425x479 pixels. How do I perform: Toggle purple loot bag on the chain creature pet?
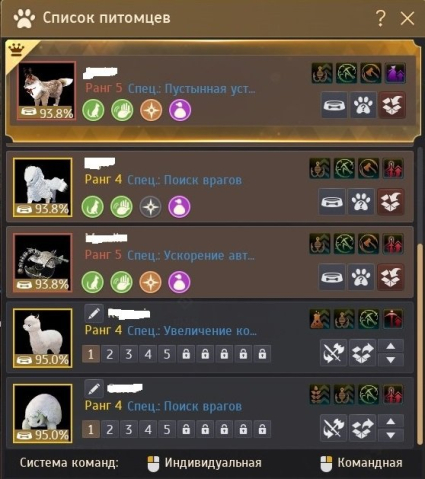pos(179,282)
